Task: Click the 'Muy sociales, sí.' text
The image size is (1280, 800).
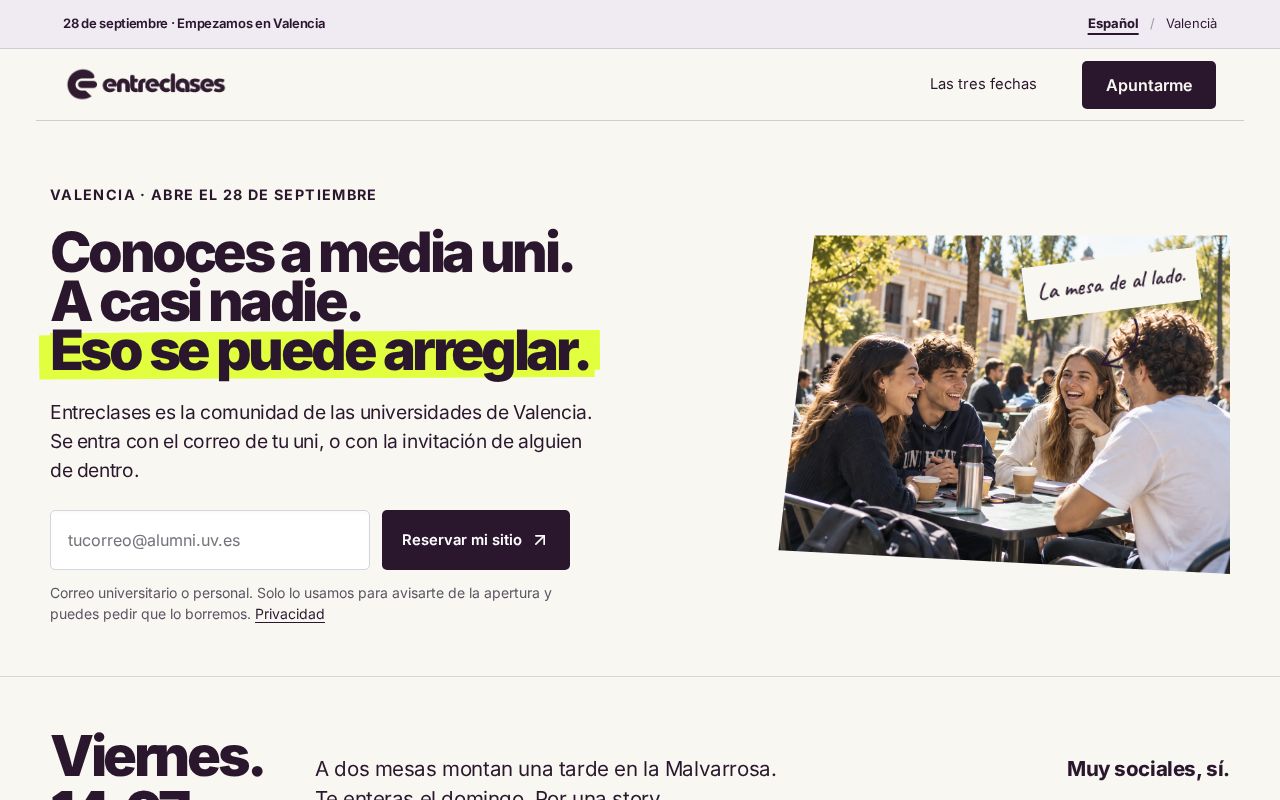Action: click(1148, 769)
